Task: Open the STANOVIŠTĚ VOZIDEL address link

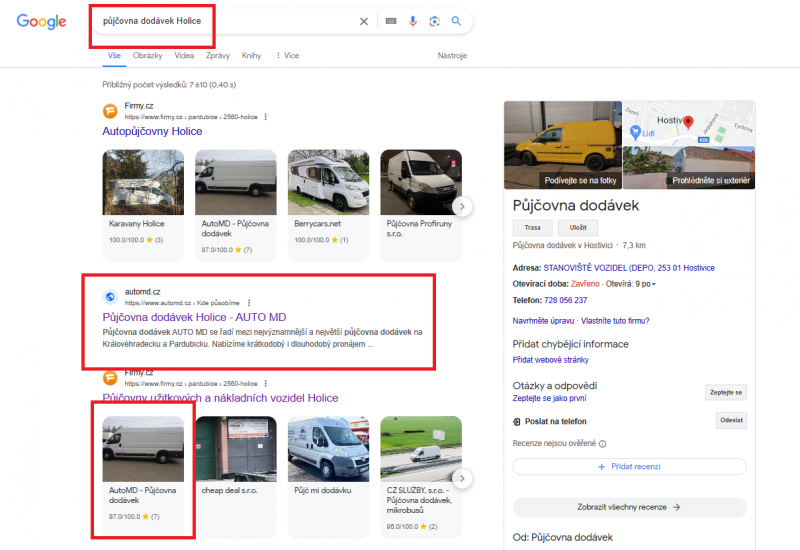Action: (629, 268)
